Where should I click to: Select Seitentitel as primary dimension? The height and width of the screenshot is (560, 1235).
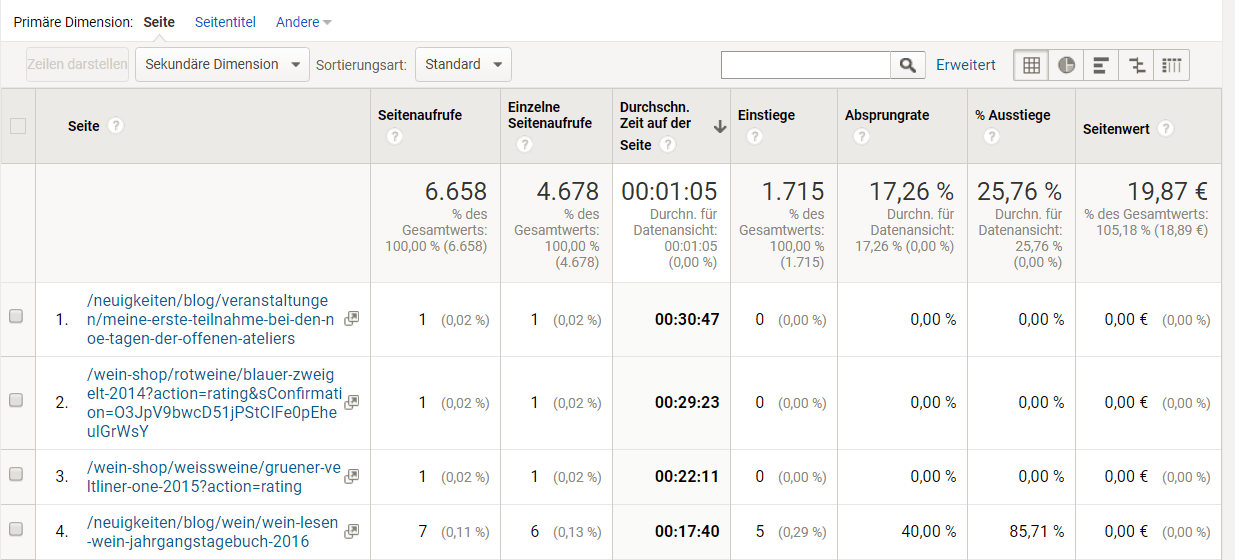tap(225, 22)
